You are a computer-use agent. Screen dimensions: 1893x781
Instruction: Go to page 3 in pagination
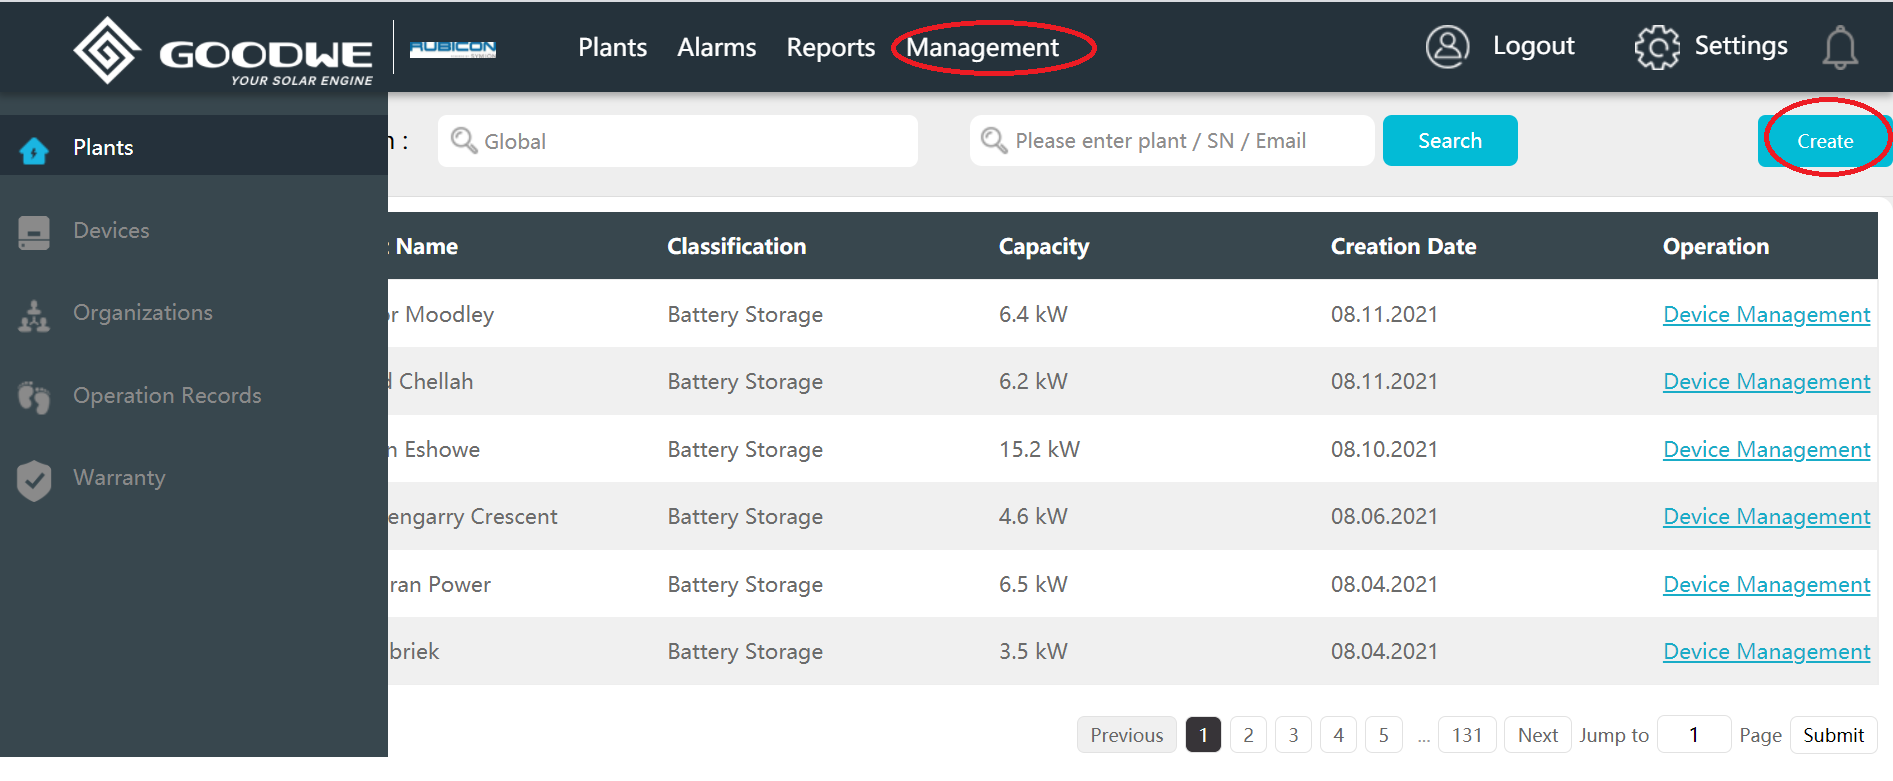pyautogui.click(x=1293, y=735)
